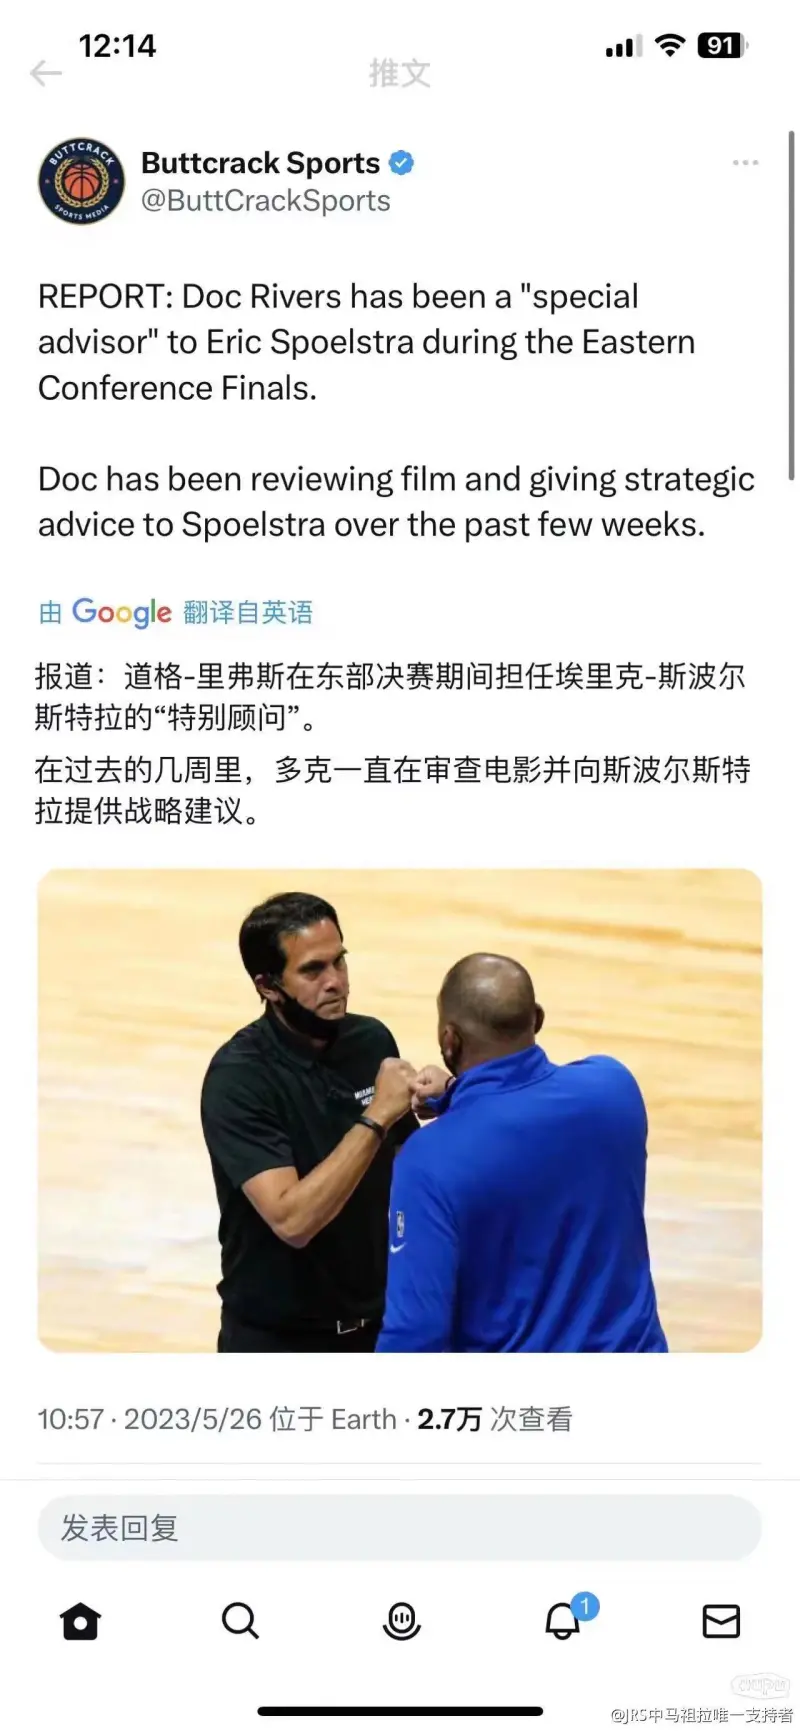Tap the 10:57 · 2023/5/26 timestamp
Screen dimensions: 800x1731
150,1419
